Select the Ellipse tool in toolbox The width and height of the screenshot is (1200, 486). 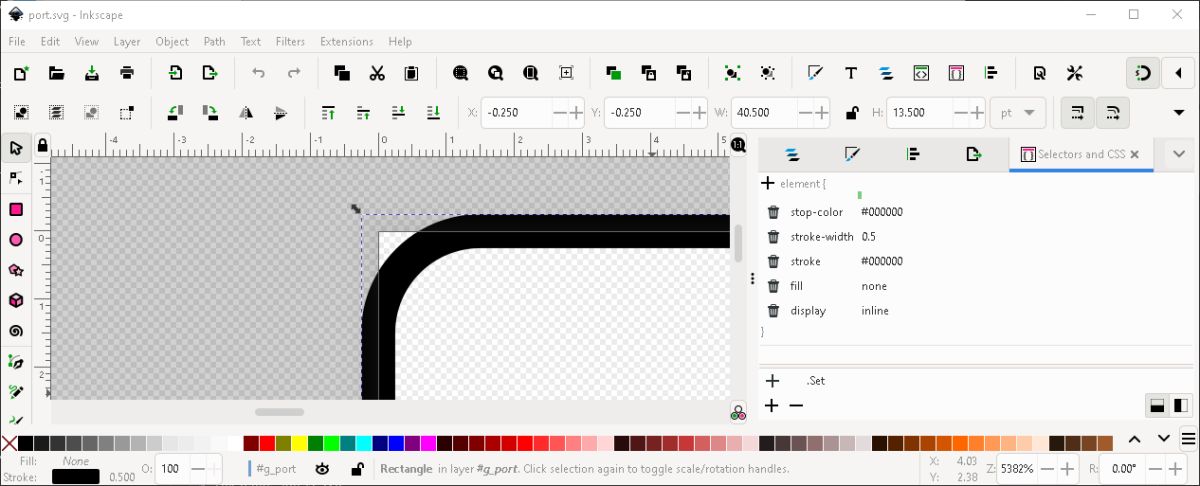16,240
